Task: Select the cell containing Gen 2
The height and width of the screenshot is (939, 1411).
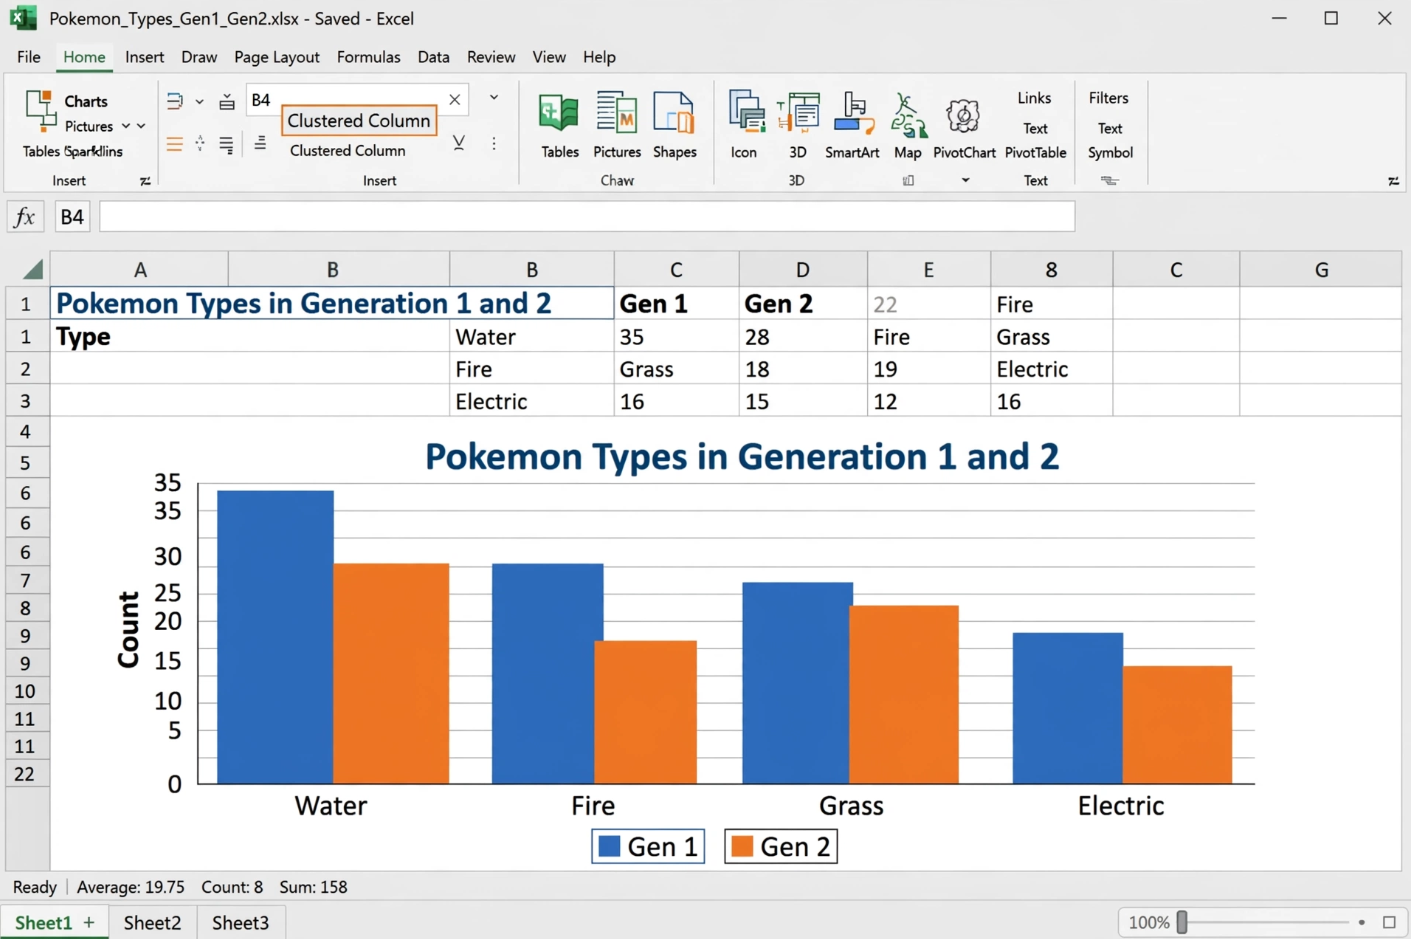Action: 803,304
